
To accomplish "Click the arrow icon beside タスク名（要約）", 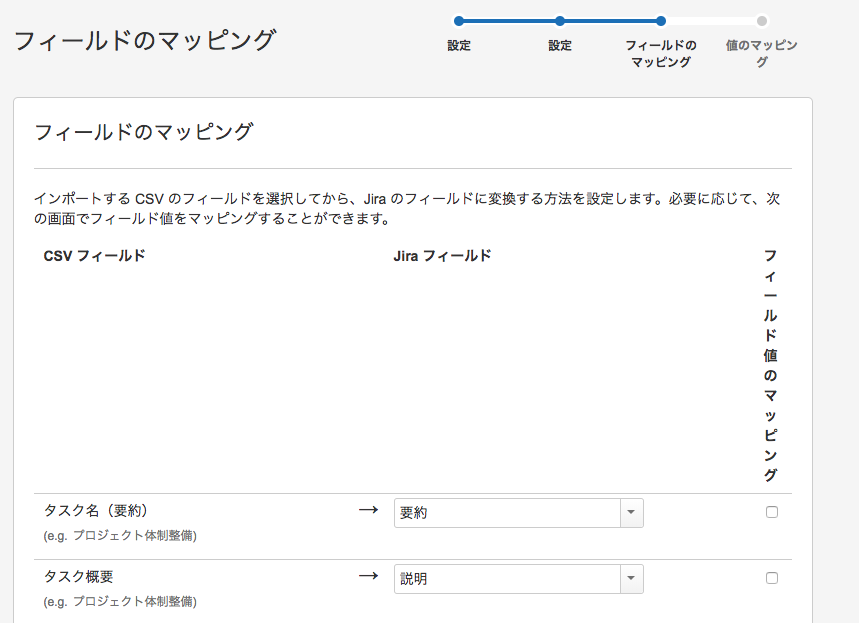I will click(369, 510).
